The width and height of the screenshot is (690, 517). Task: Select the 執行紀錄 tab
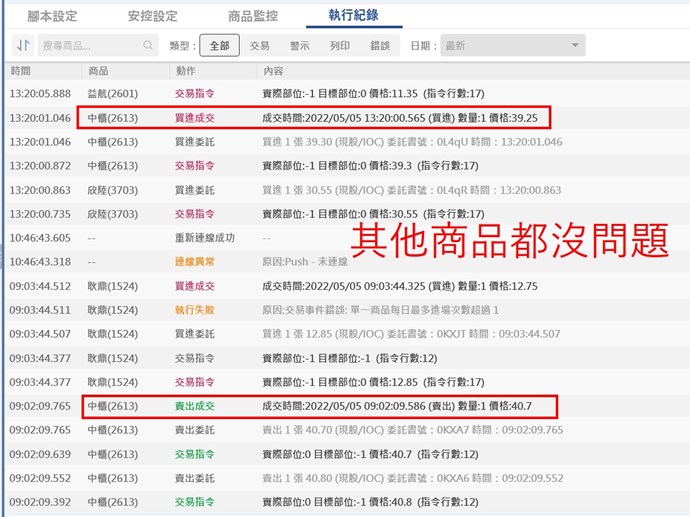click(x=353, y=16)
